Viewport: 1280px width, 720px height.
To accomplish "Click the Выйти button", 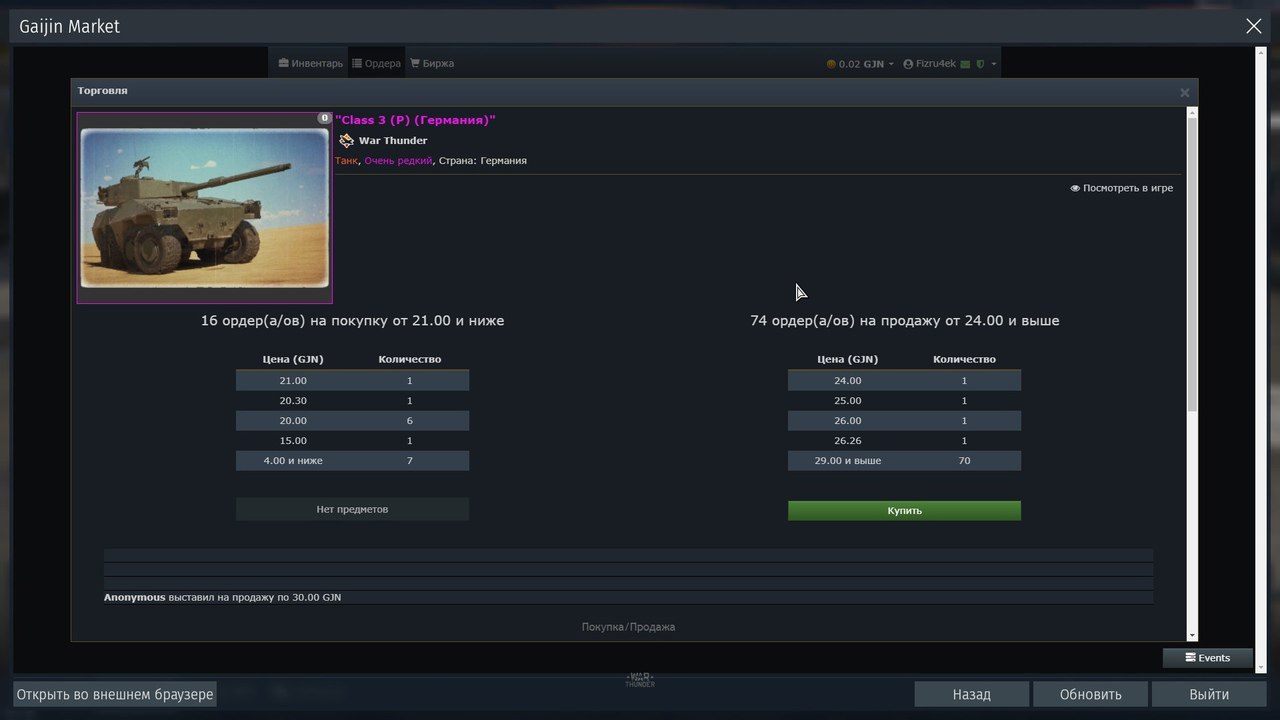I will coord(1209,694).
